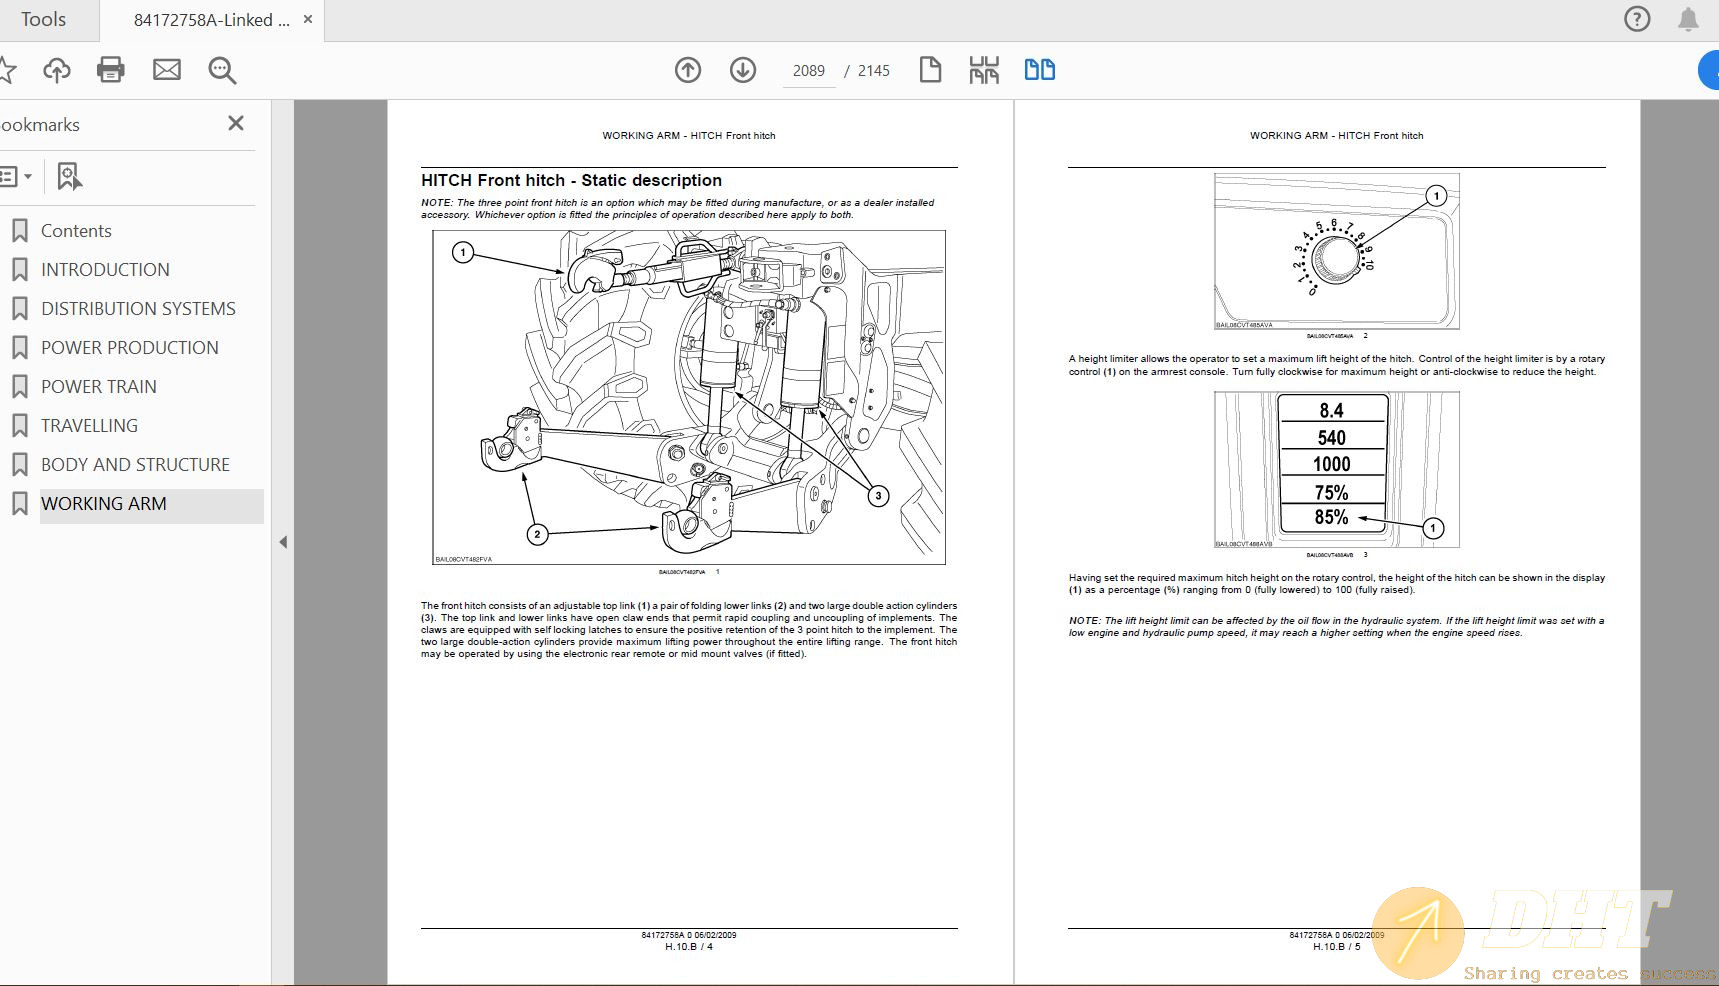Go to previous page arrow
The height and width of the screenshot is (986, 1719).
[x=688, y=70]
